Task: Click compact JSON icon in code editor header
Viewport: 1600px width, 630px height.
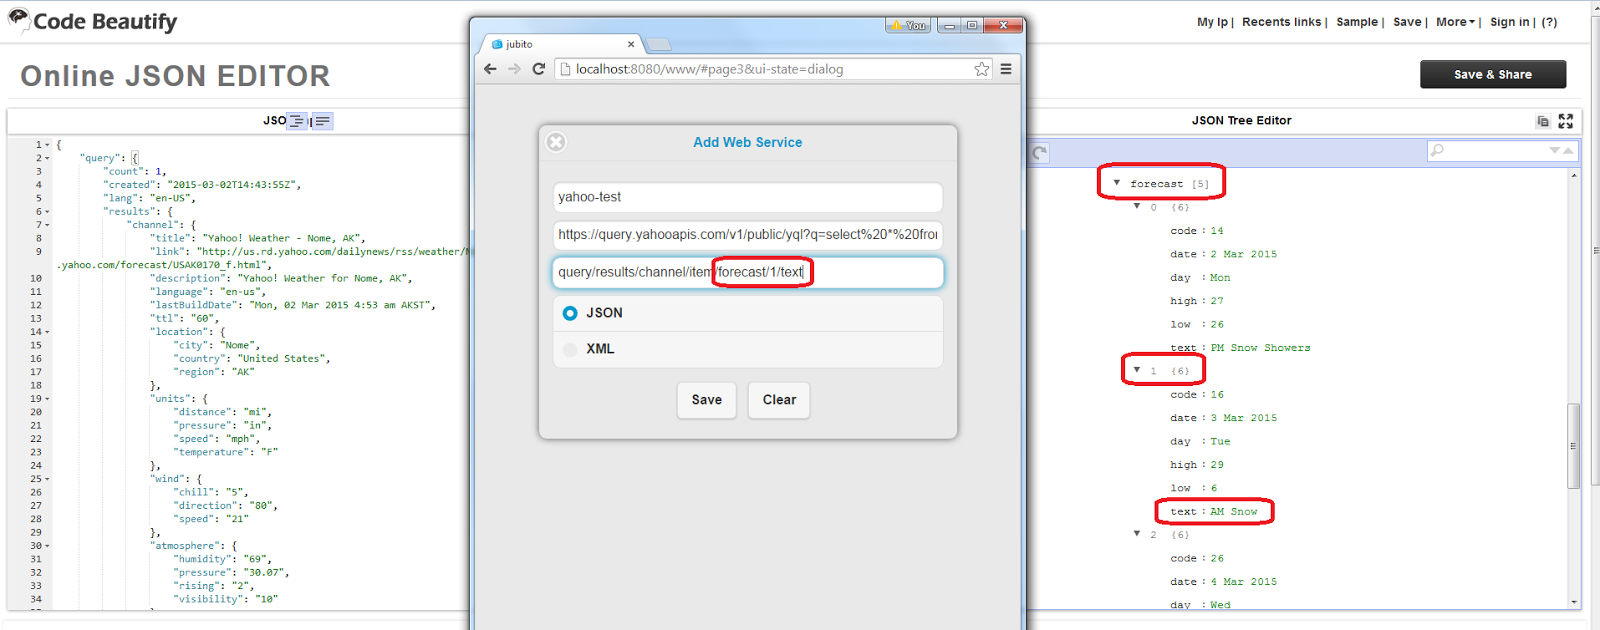Action: (x=322, y=121)
